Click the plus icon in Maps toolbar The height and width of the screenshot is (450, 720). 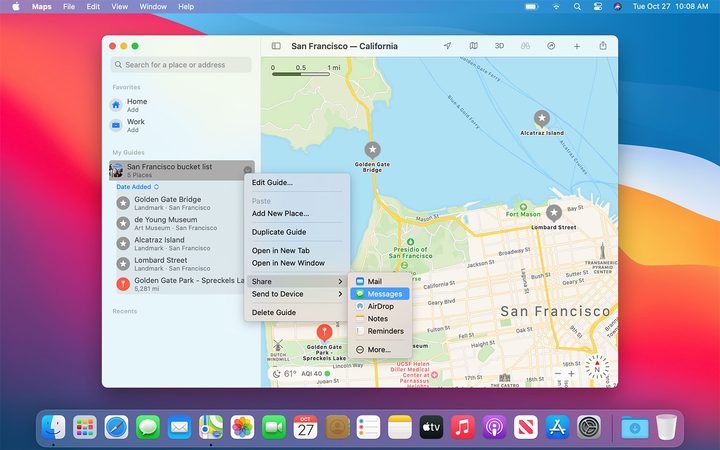[577, 46]
